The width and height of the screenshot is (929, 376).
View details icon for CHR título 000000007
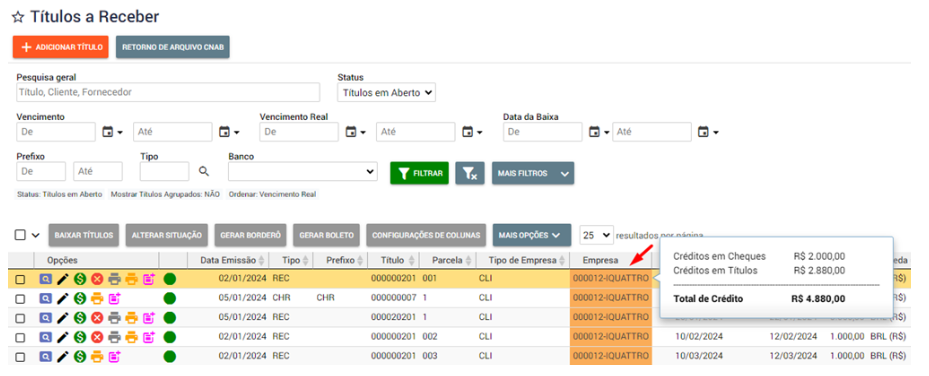[46, 298]
